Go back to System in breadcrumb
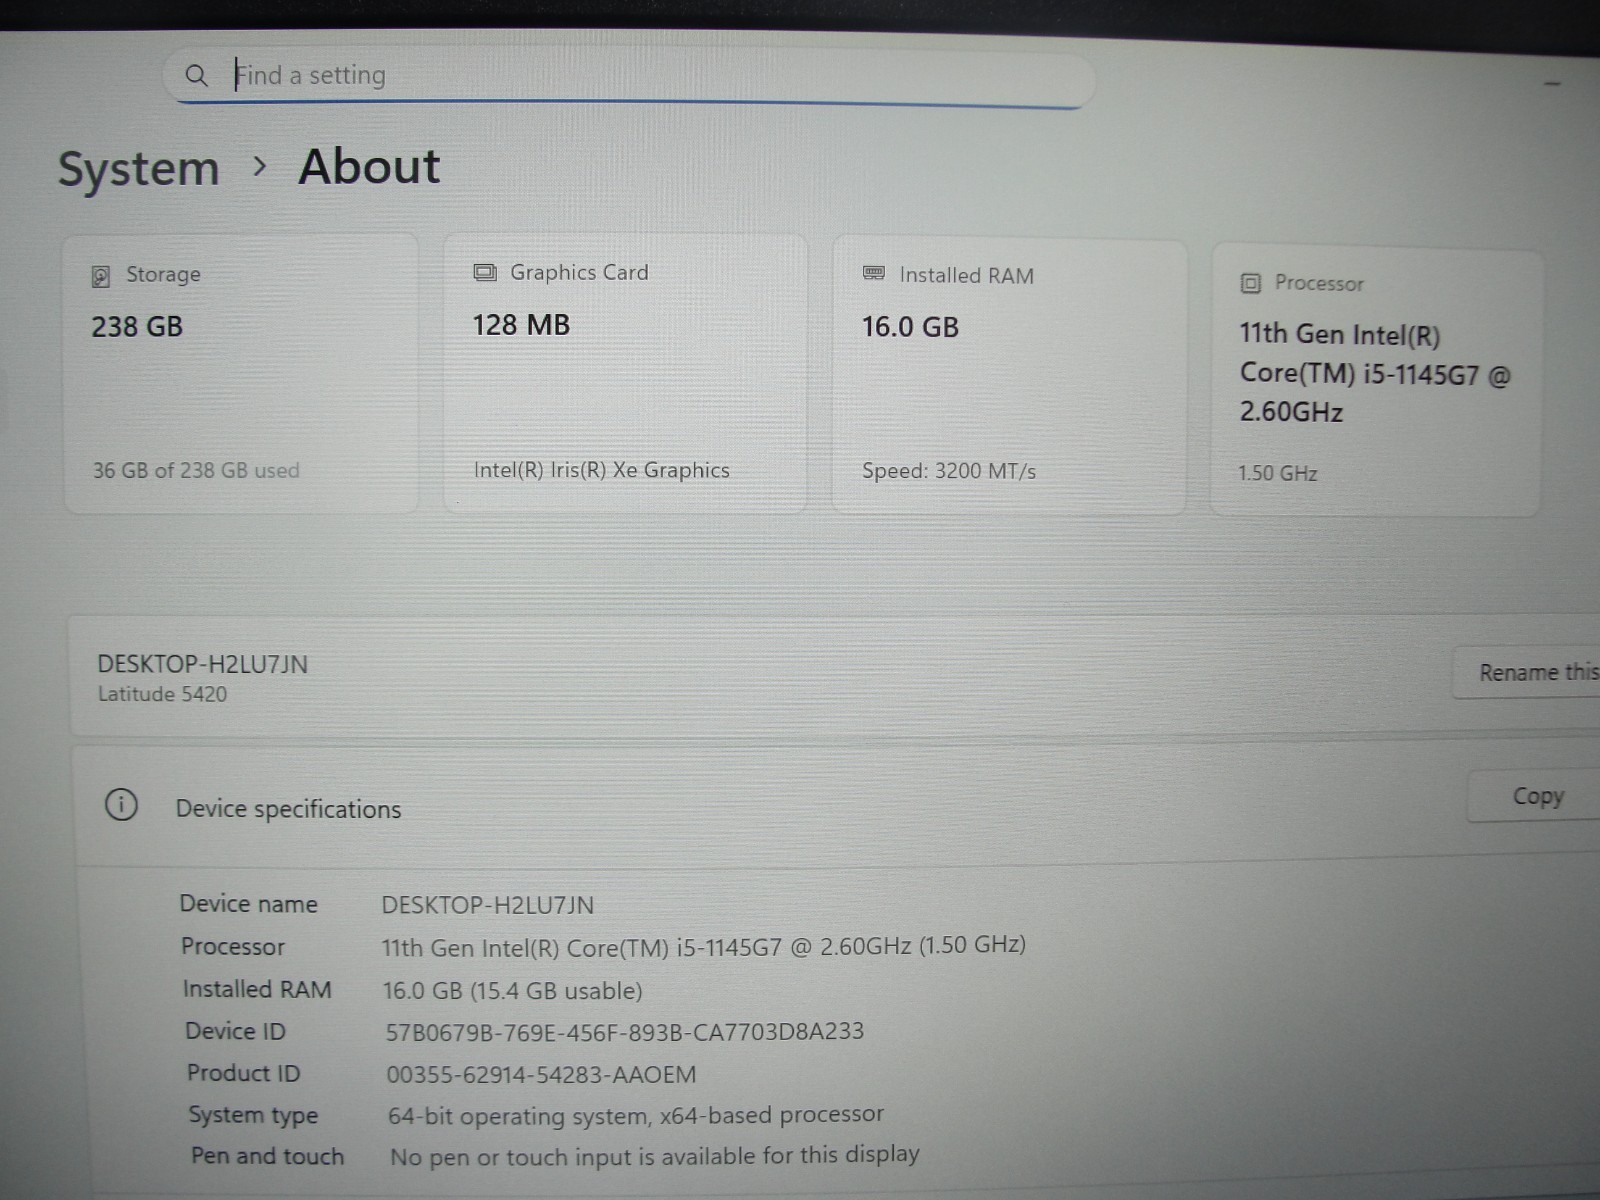 [x=138, y=168]
